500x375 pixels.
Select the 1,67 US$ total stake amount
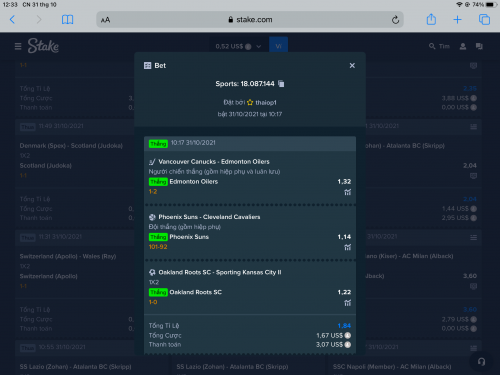(329, 335)
